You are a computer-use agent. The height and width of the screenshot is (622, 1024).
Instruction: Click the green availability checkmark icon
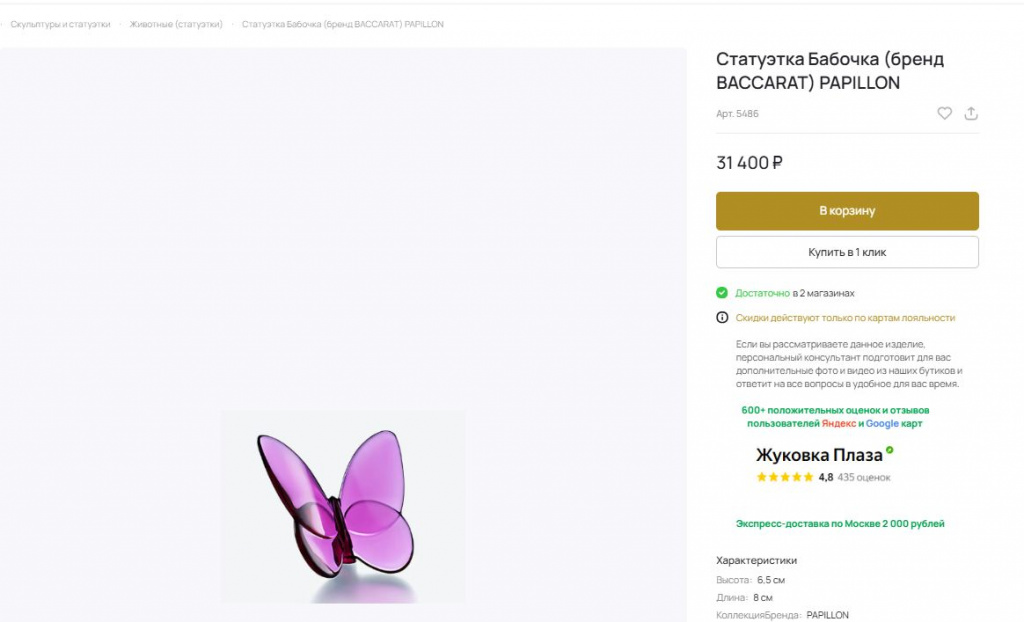click(x=722, y=293)
